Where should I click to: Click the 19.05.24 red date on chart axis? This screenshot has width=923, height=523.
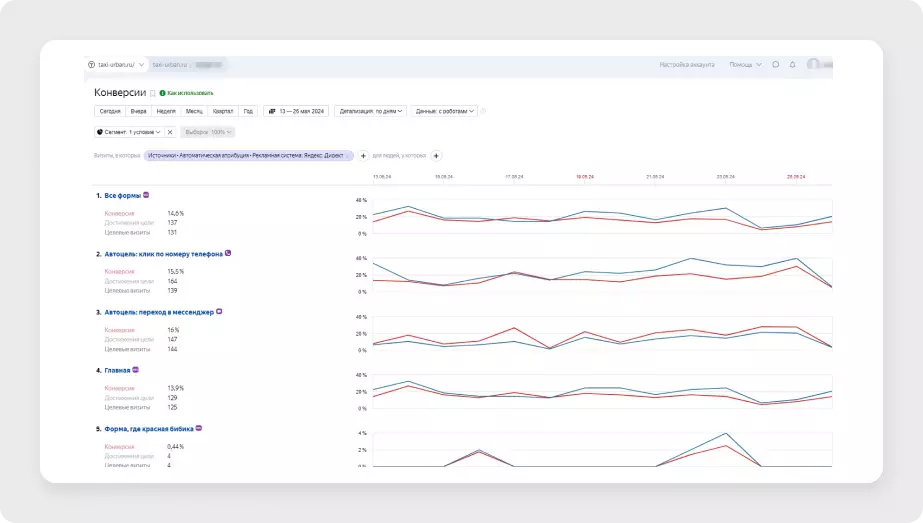(585, 177)
